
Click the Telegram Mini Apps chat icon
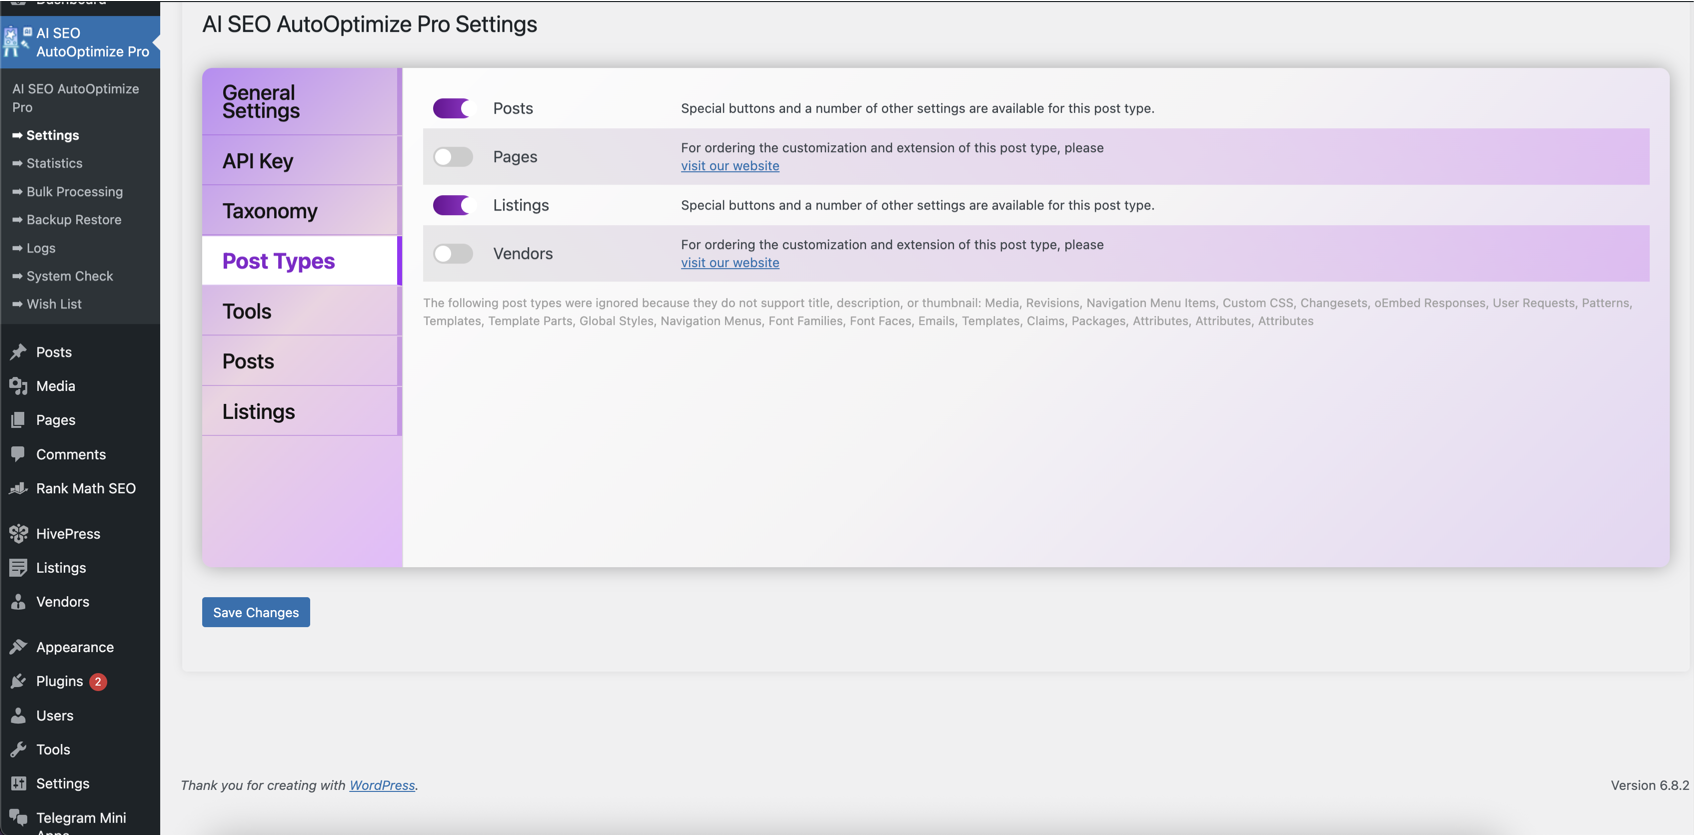coord(18,818)
